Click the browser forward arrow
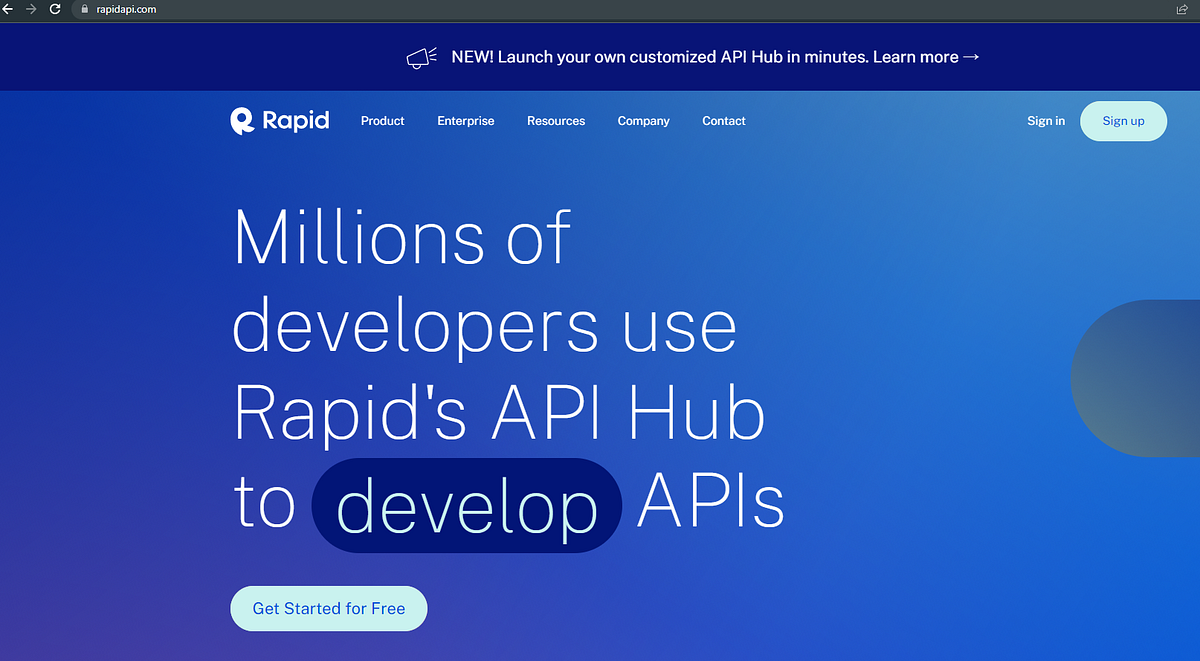Viewport: 1200px width, 661px height. [x=31, y=9]
